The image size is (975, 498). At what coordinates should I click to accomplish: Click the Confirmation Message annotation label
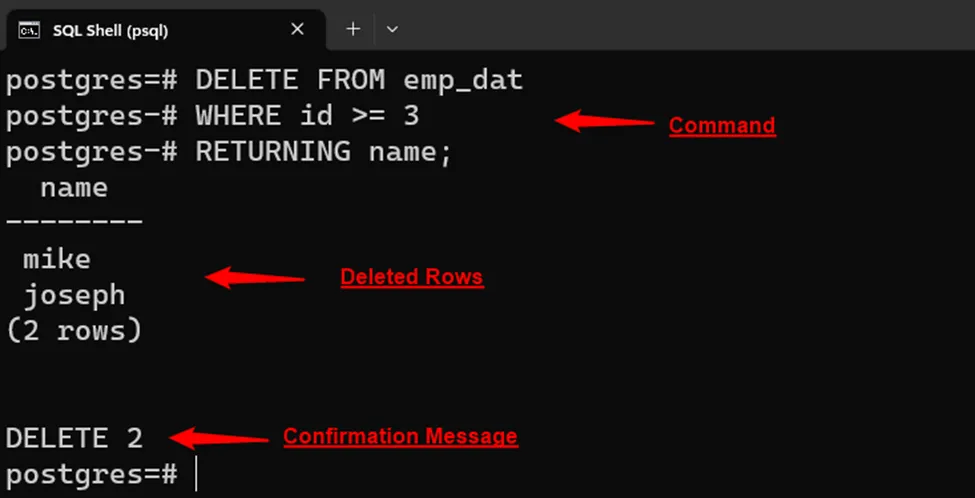tap(400, 436)
